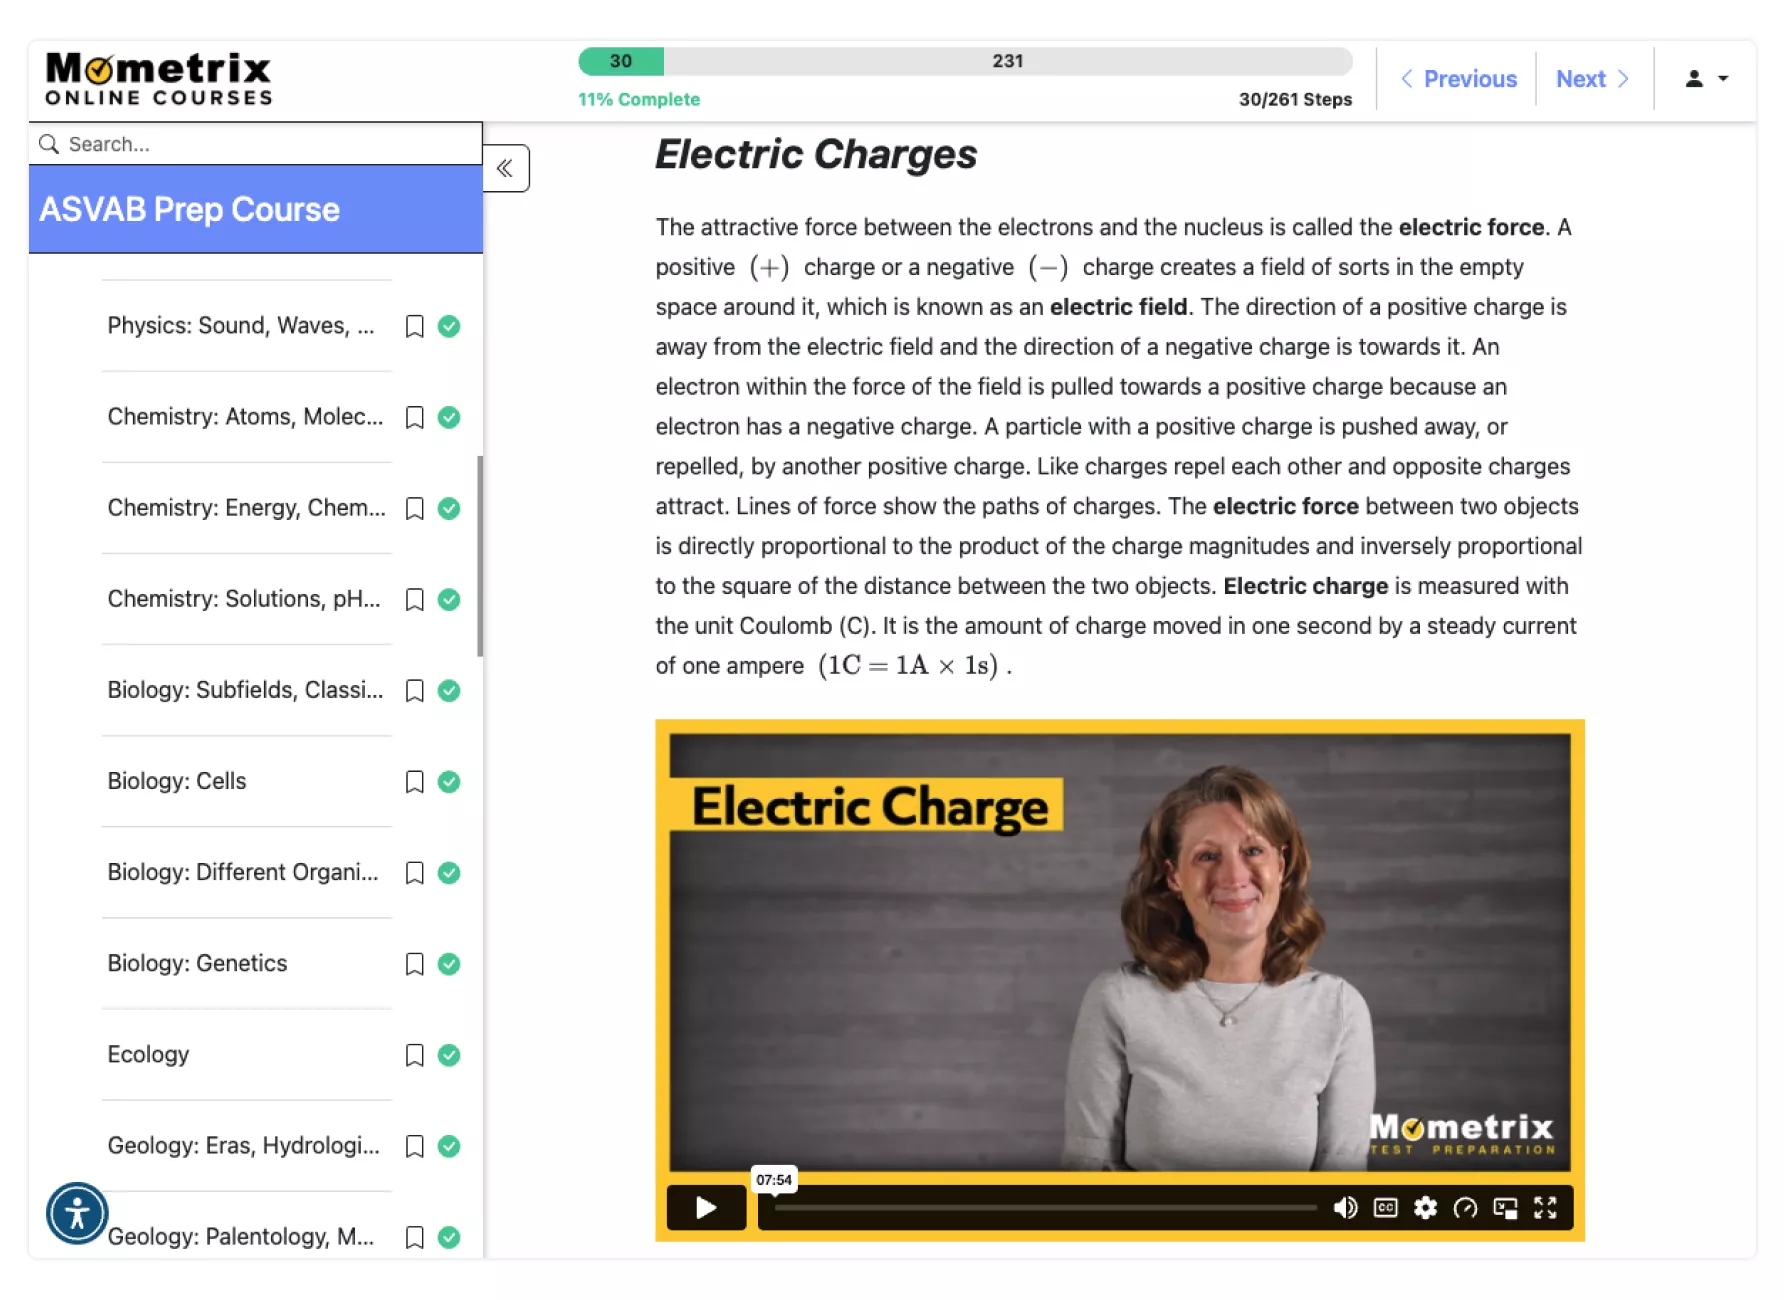Image resolution: width=1784 pixels, height=1300 pixels.
Task: Go to the Next step
Action: point(1592,79)
